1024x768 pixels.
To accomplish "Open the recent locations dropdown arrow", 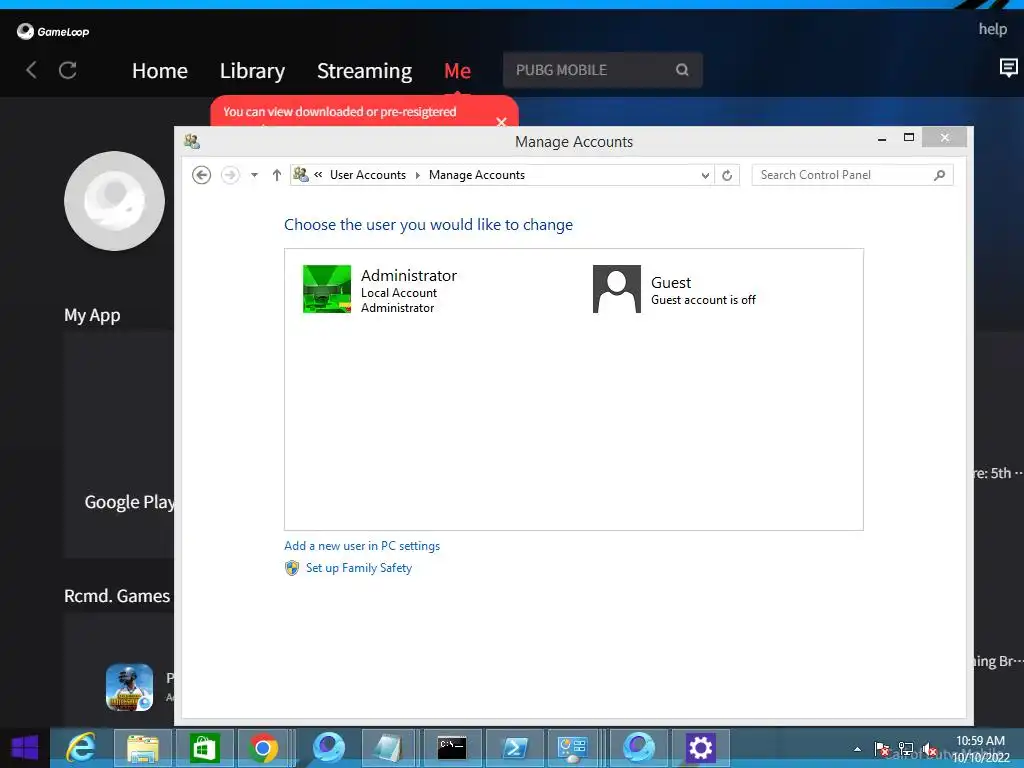I will (x=255, y=175).
